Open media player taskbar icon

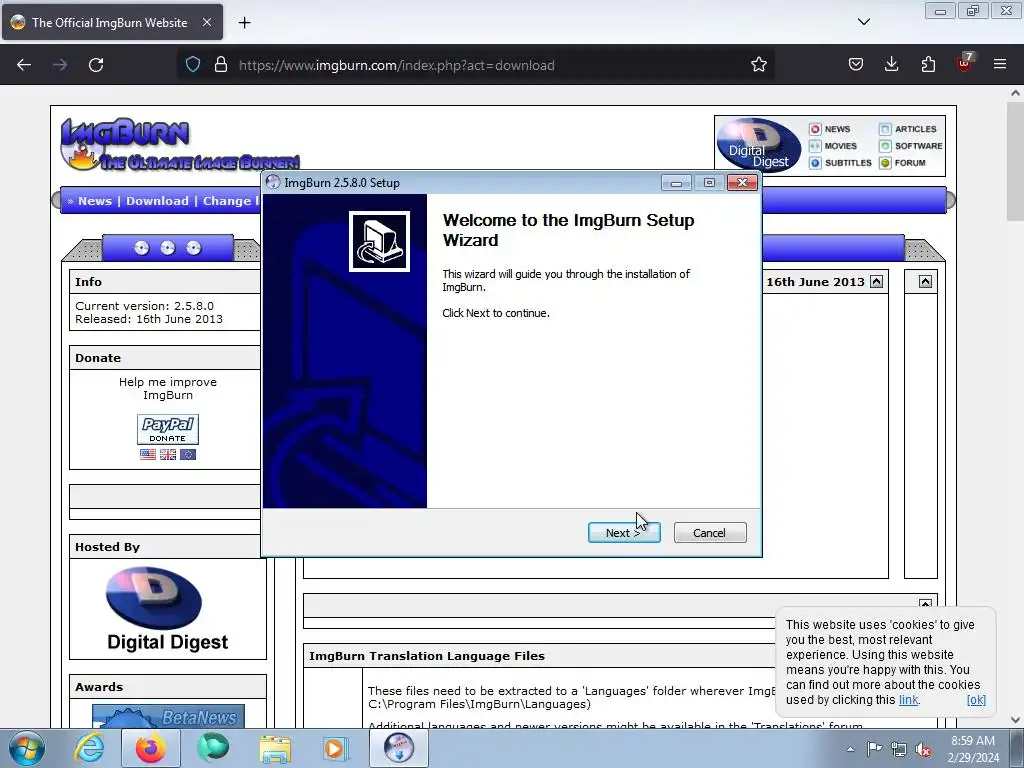[337, 748]
